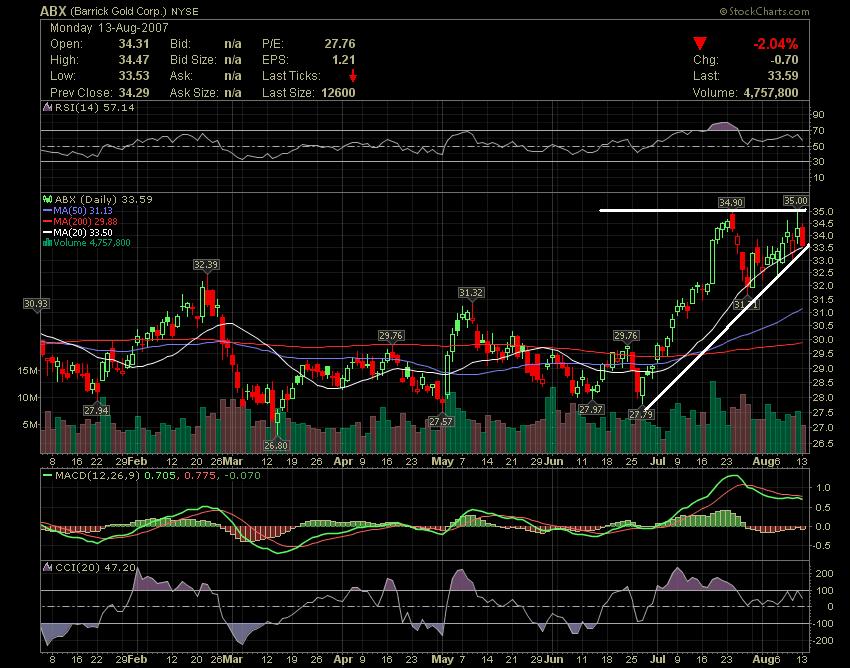This screenshot has width=850, height=668.
Task: Click the MA(50) 31.13 legend entry
Action: [83, 211]
